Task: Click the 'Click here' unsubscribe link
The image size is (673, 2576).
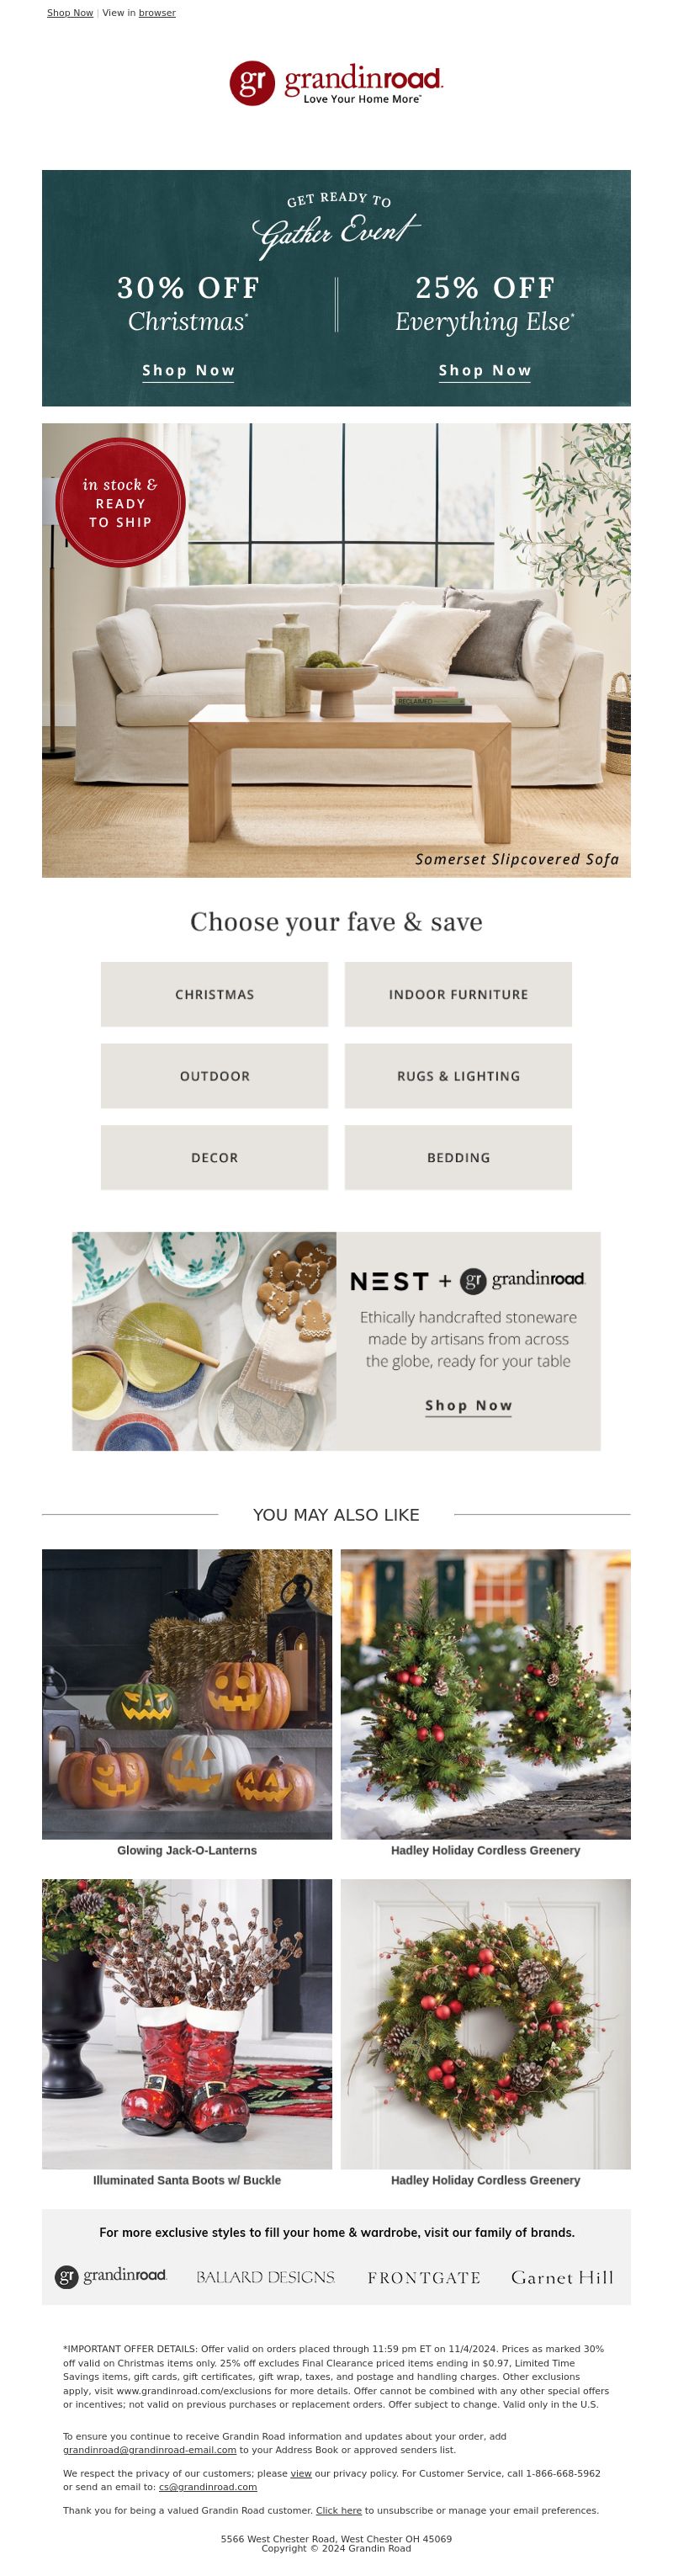Action: 339,2510
